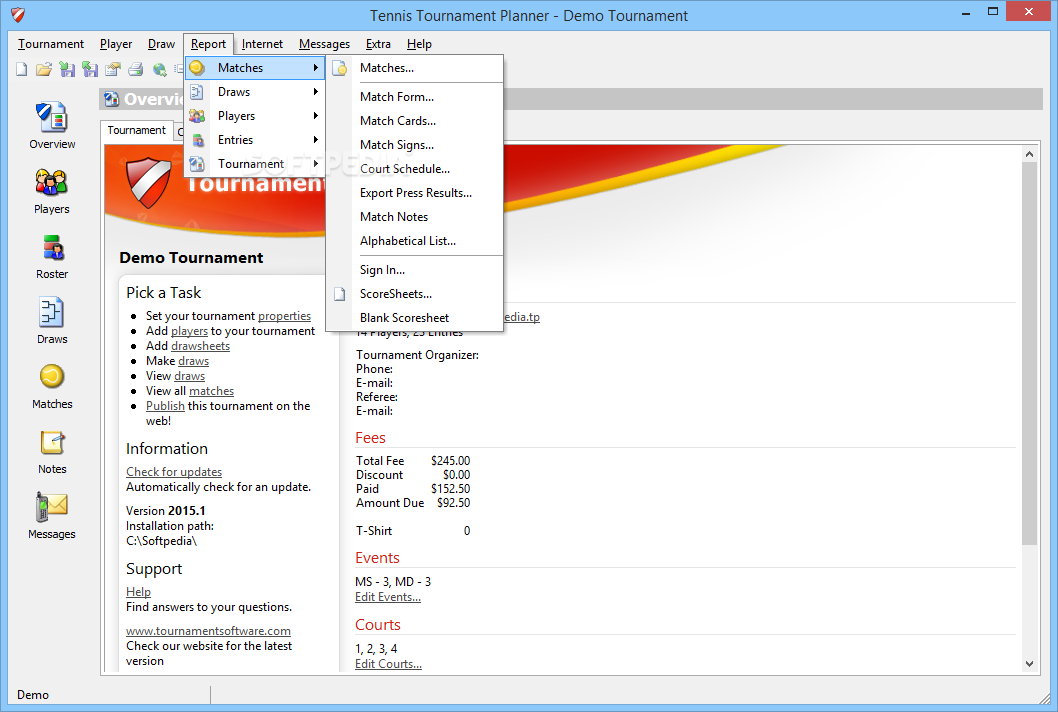Select Blank Scoresheet entry

[x=415, y=318]
